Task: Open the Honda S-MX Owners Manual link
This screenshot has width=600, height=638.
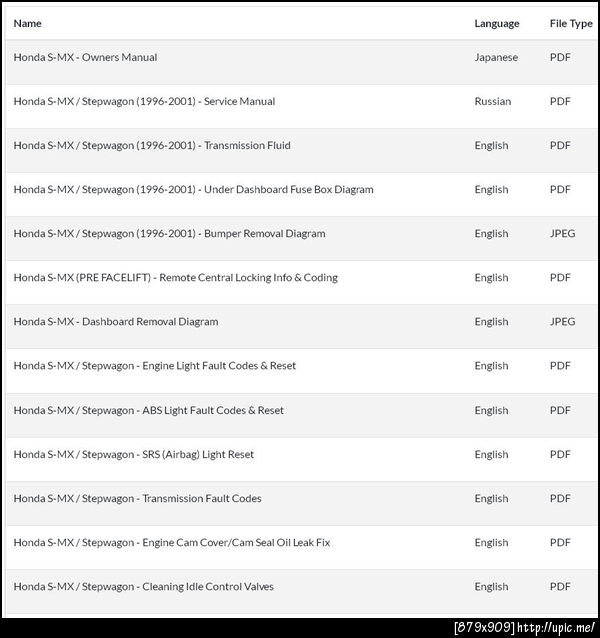Action: 85,58
